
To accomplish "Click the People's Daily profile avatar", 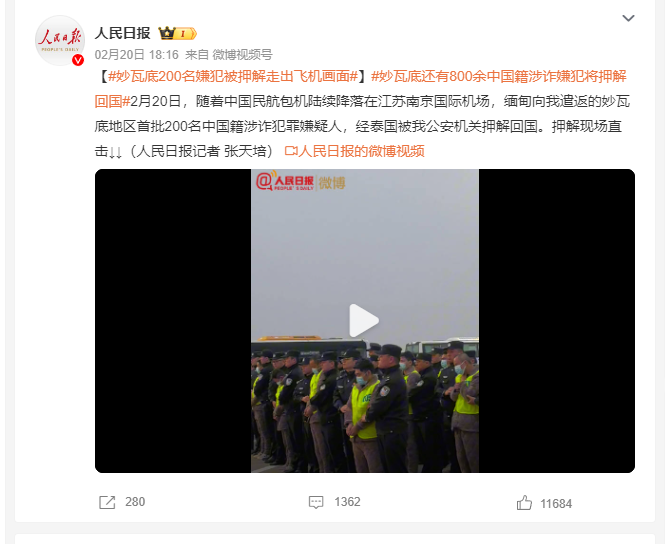I will point(60,41).
